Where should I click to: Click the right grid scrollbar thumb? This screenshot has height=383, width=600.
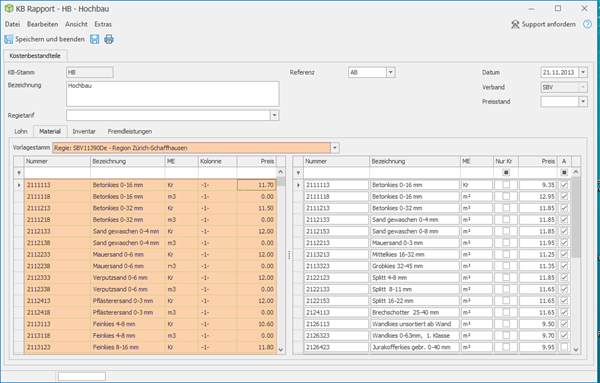coord(576,217)
